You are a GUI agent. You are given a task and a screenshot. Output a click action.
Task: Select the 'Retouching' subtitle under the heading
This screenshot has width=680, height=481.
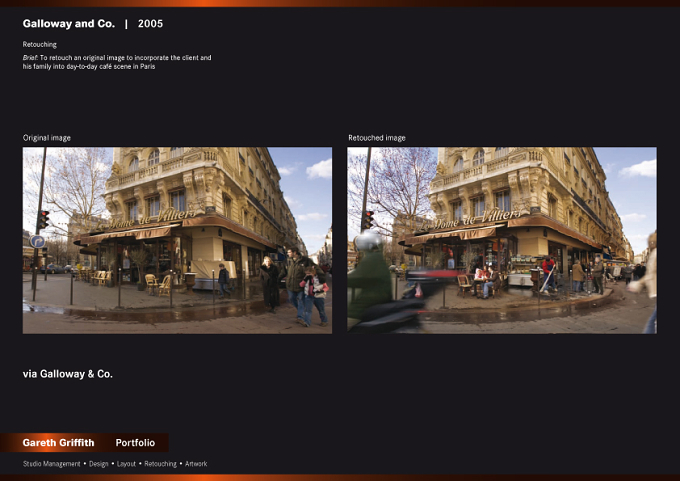[39, 44]
